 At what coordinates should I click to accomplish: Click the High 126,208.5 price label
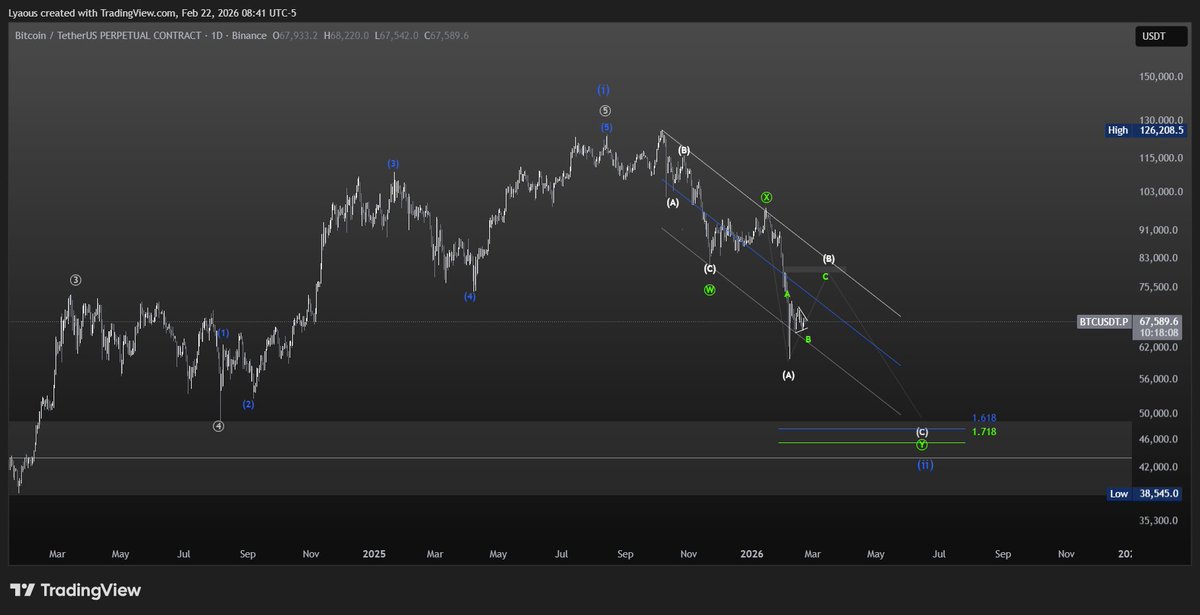[x=1145, y=130]
